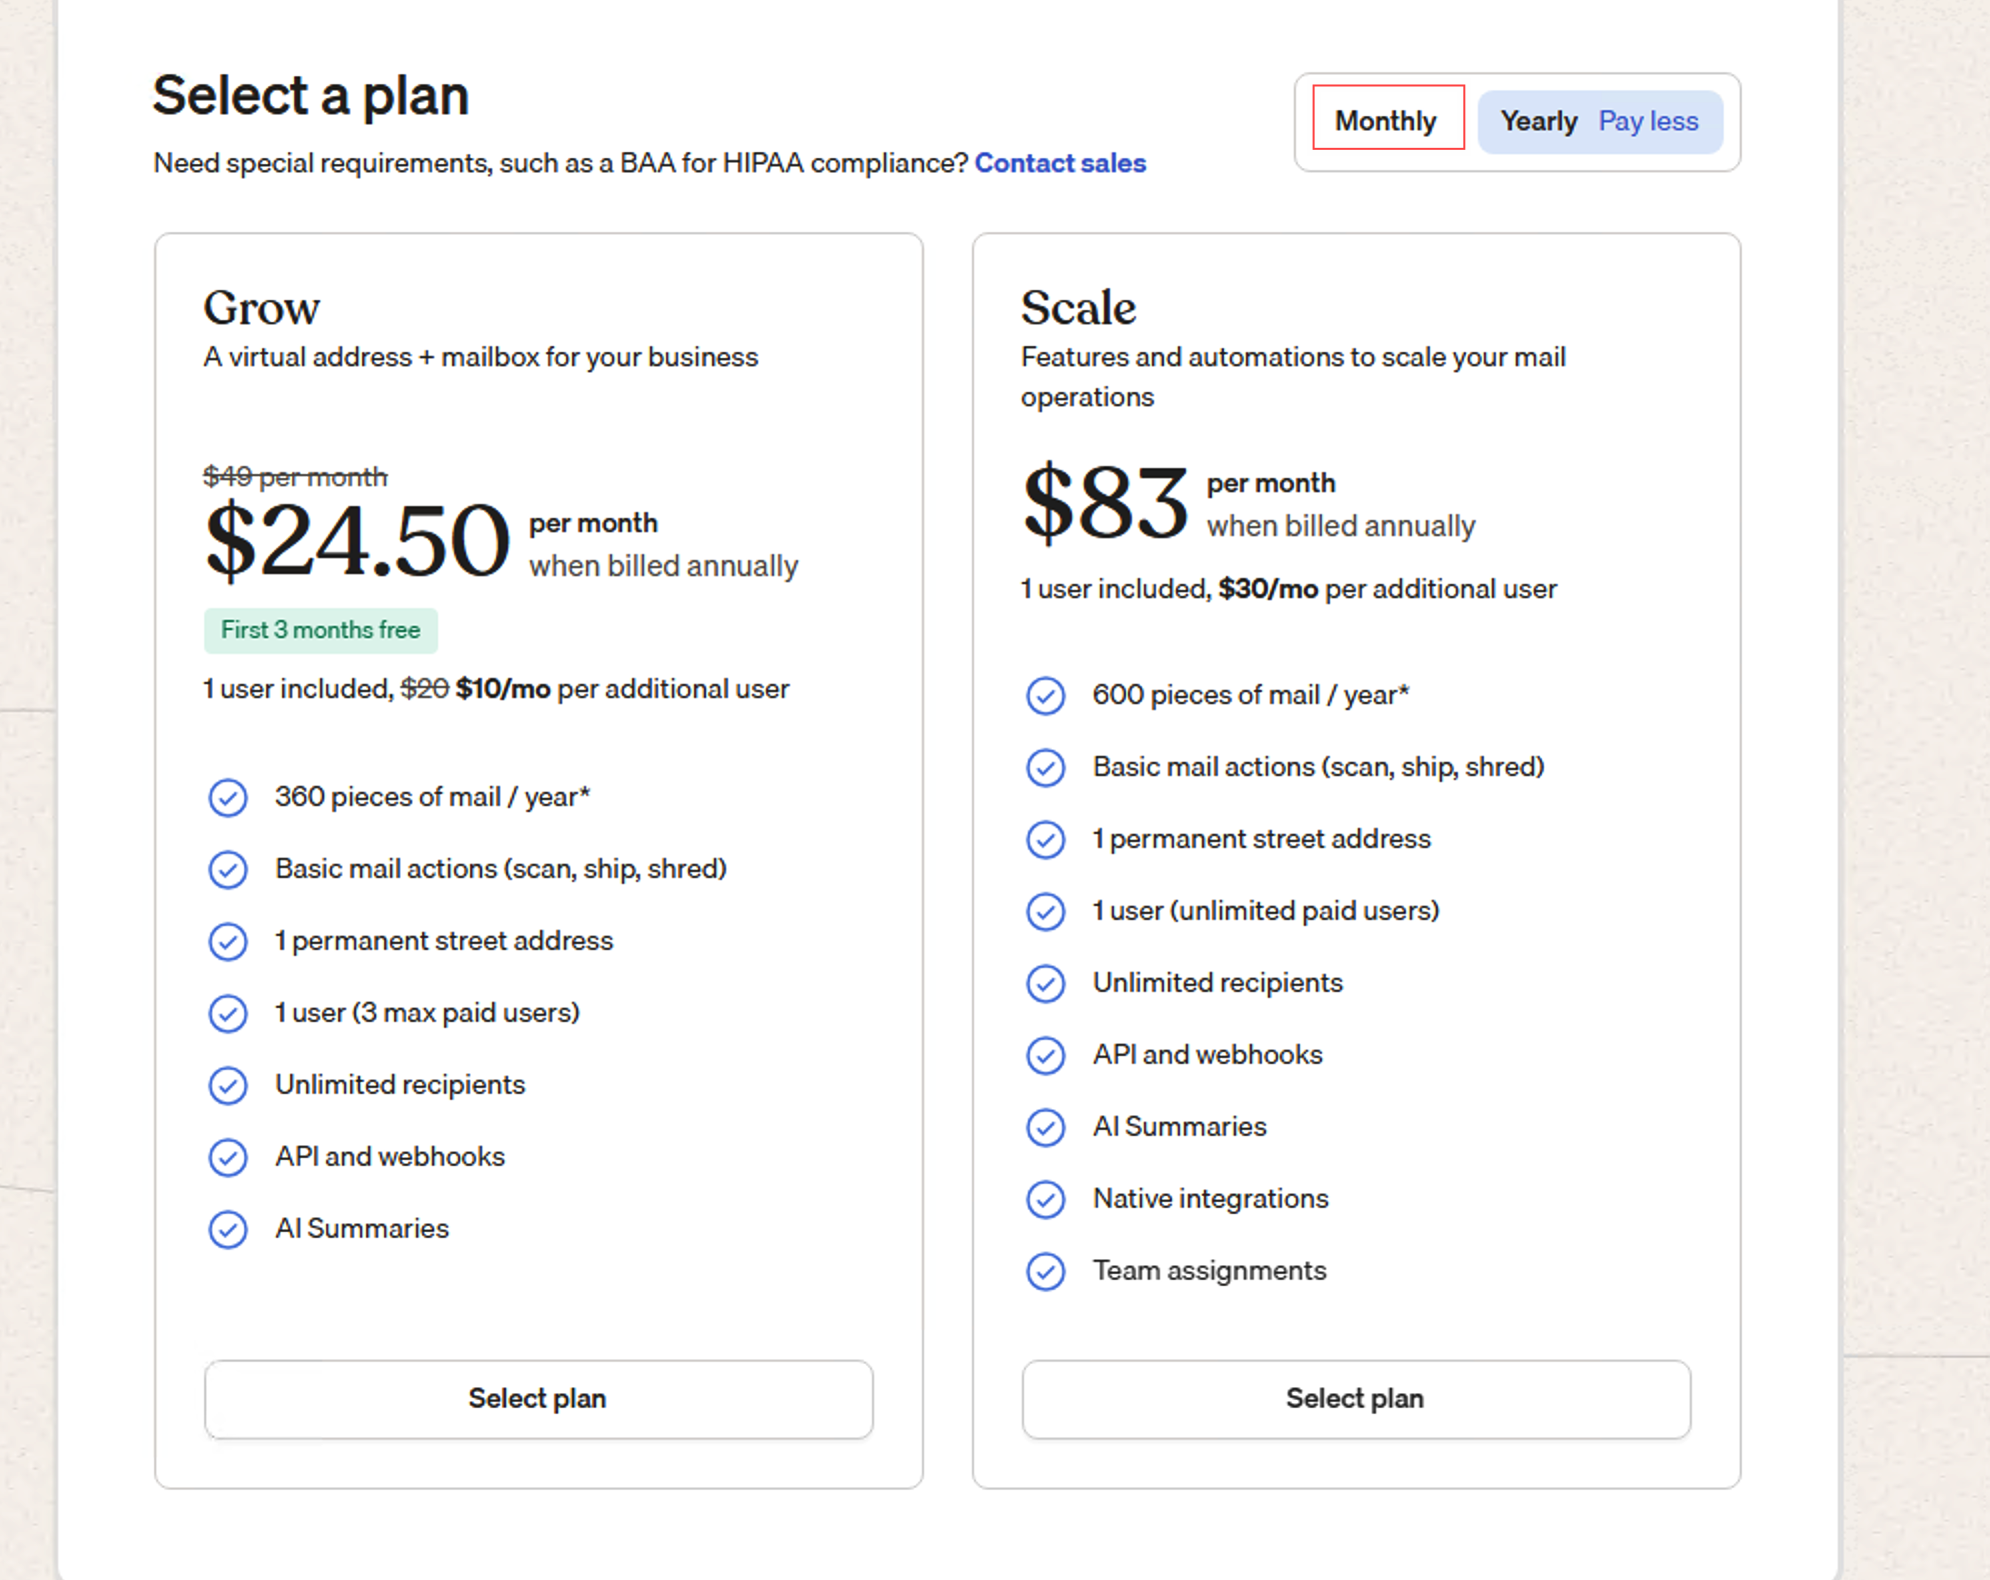Select the Grow plan
Viewport: 1990px width, 1580px height.
[x=538, y=1398]
